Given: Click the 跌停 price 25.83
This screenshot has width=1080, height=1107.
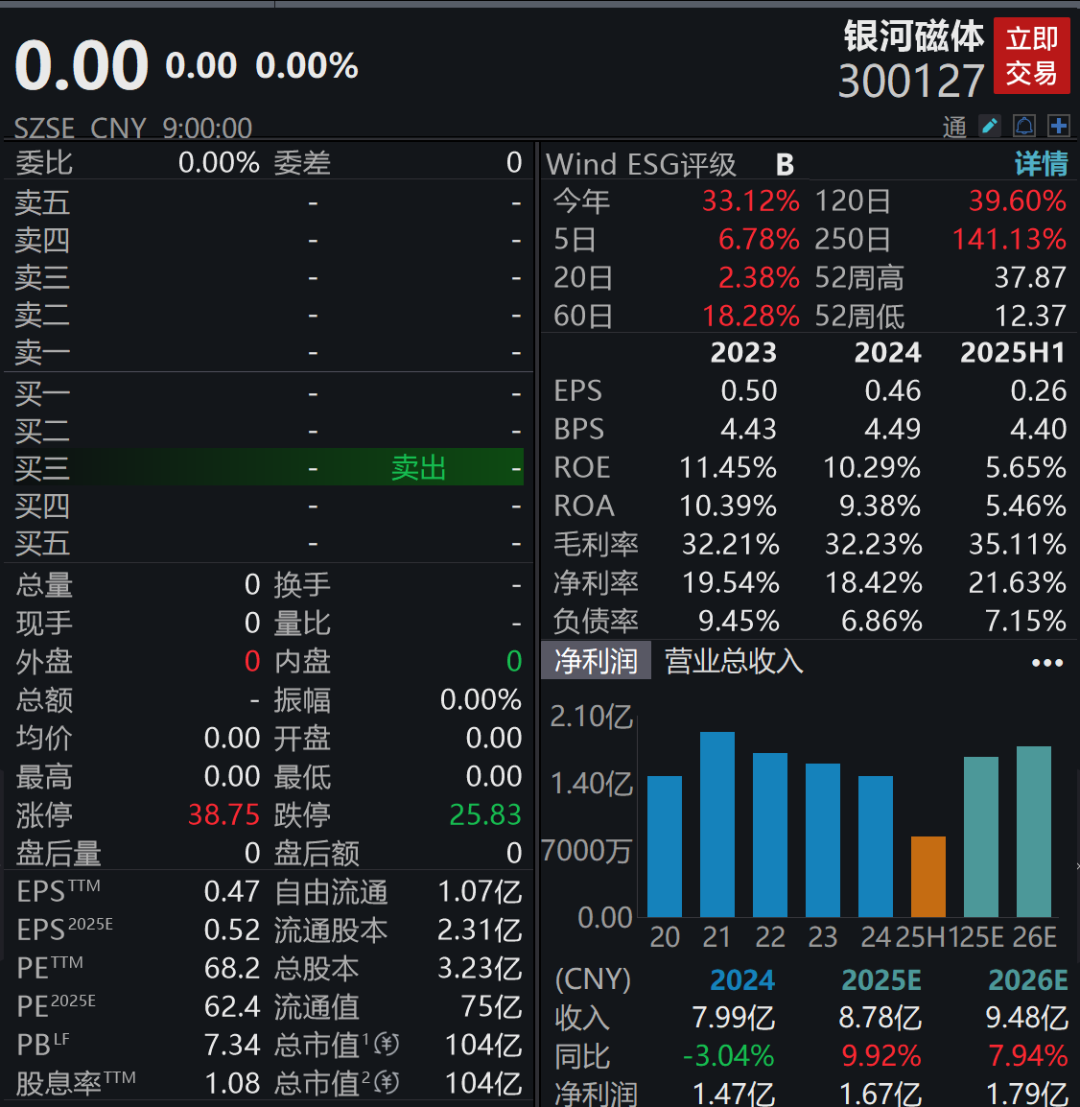Looking at the screenshot, I should 485,815.
